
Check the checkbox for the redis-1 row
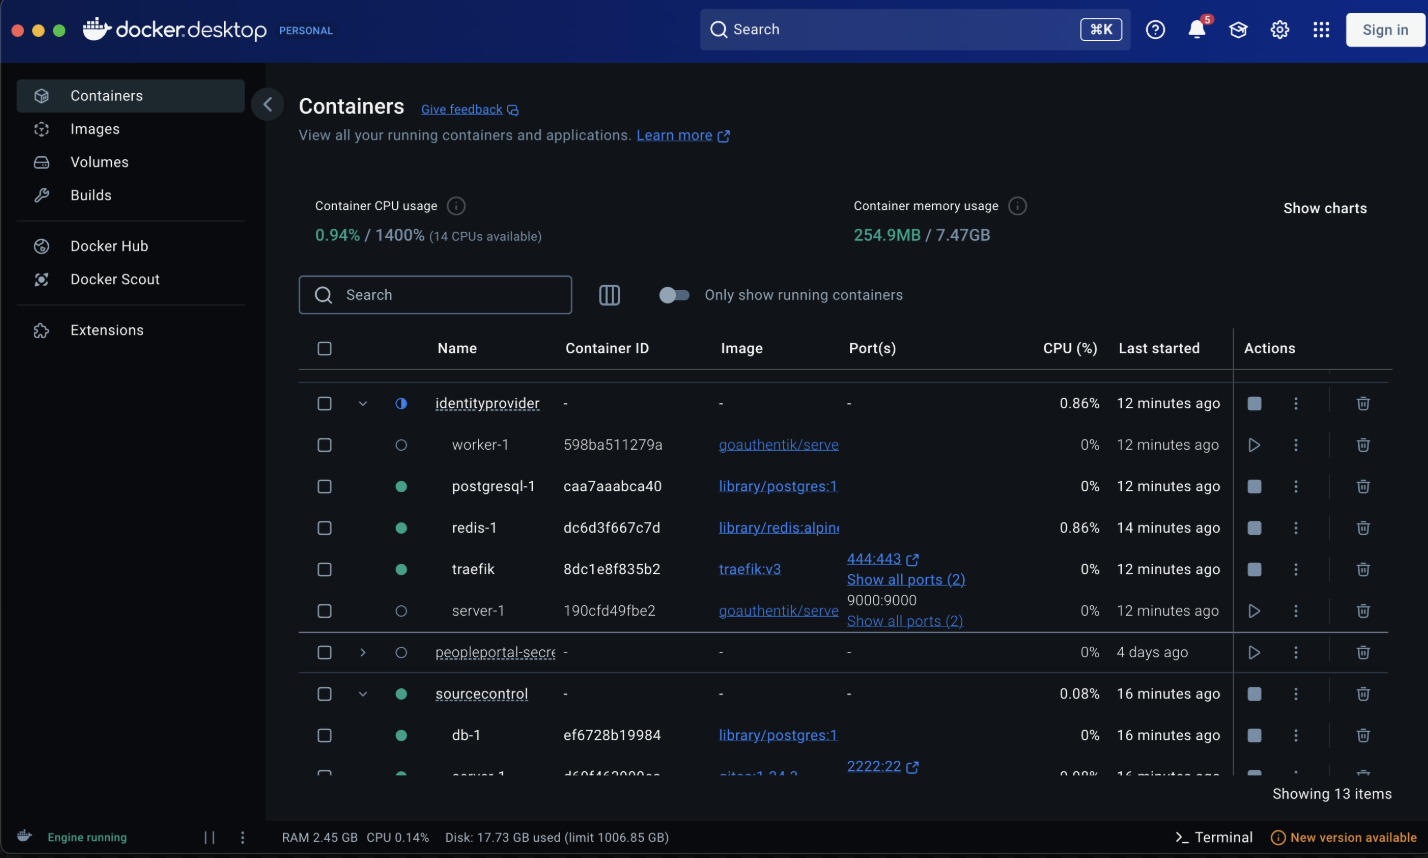(324, 527)
